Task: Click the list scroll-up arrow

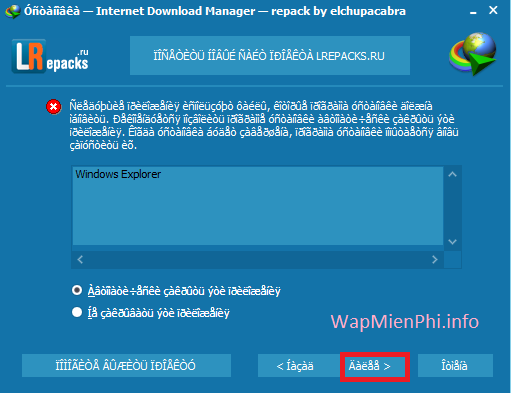Action: pos(452,174)
